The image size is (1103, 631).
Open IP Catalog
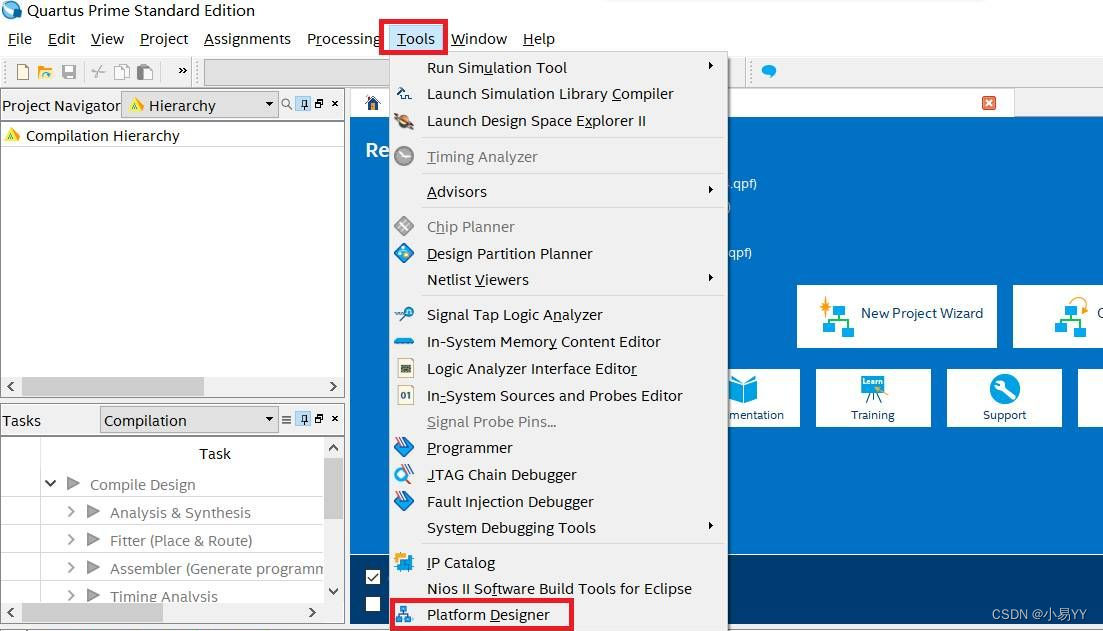click(559, 562)
